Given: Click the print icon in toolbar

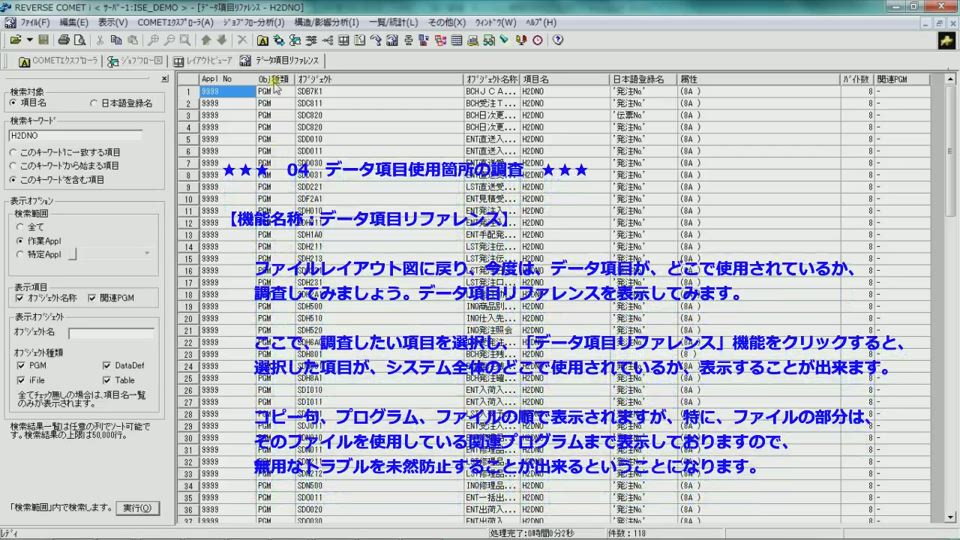Looking at the screenshot, I should pos(64,40).
